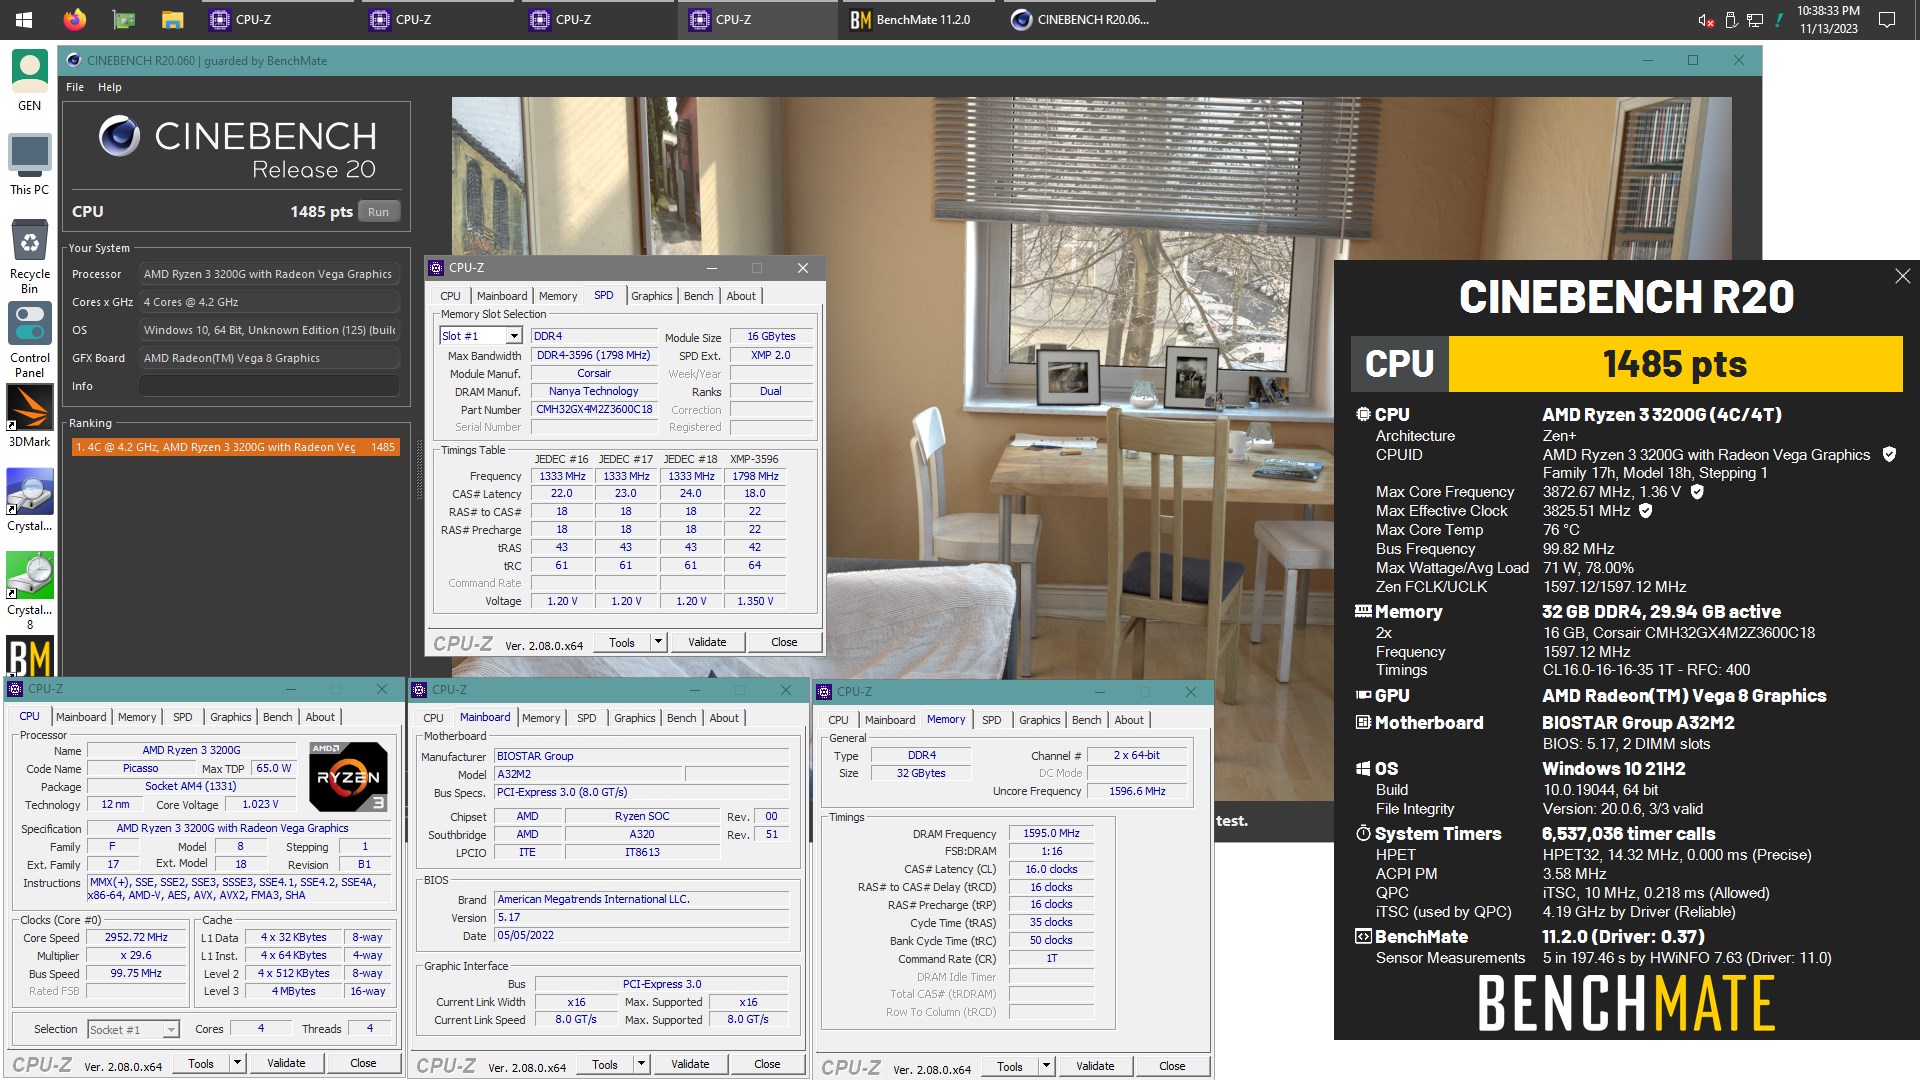Click Close in the Memory window
Screen dimensions: 1920x1080
click(1172, 1066)
